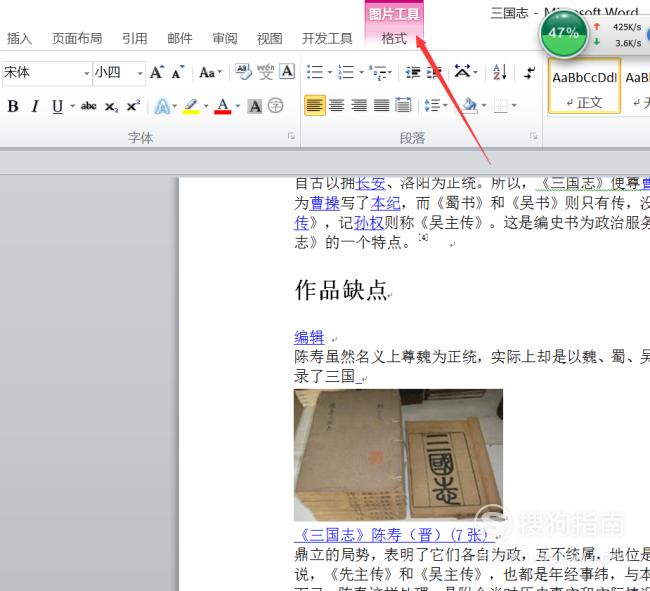Image resolution: width=650 pixels, height=591 pixels.
Task: Justify the paragraph text
Action: [x=381, y=105]
